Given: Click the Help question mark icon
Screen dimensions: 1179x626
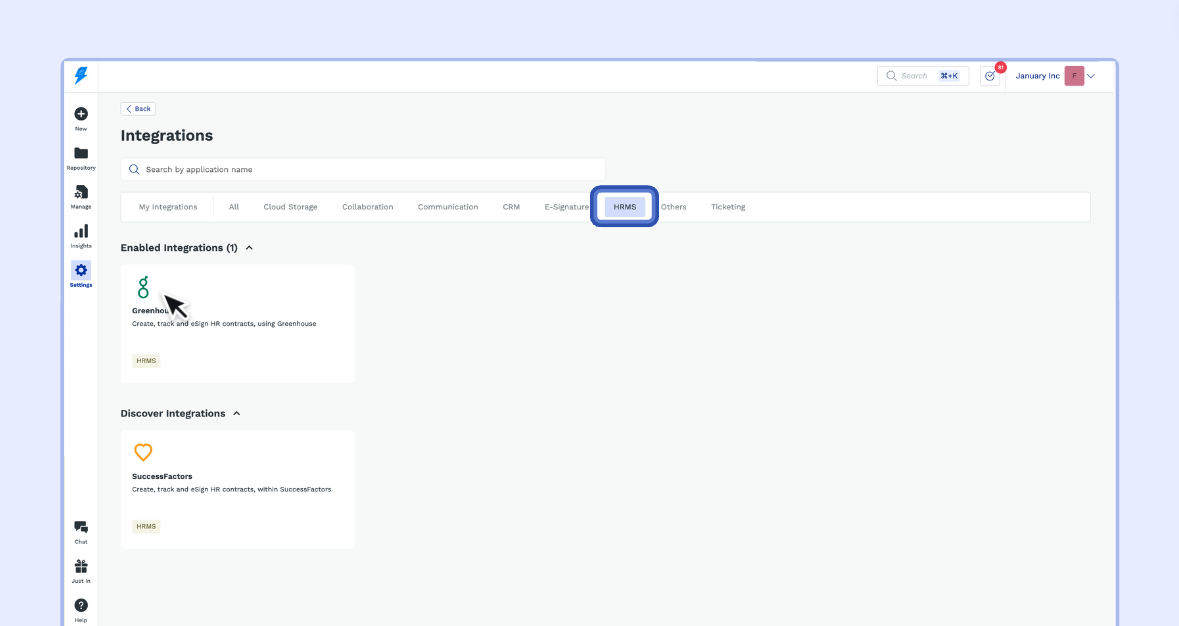Looking at the screenshot, I should point(81,606).
